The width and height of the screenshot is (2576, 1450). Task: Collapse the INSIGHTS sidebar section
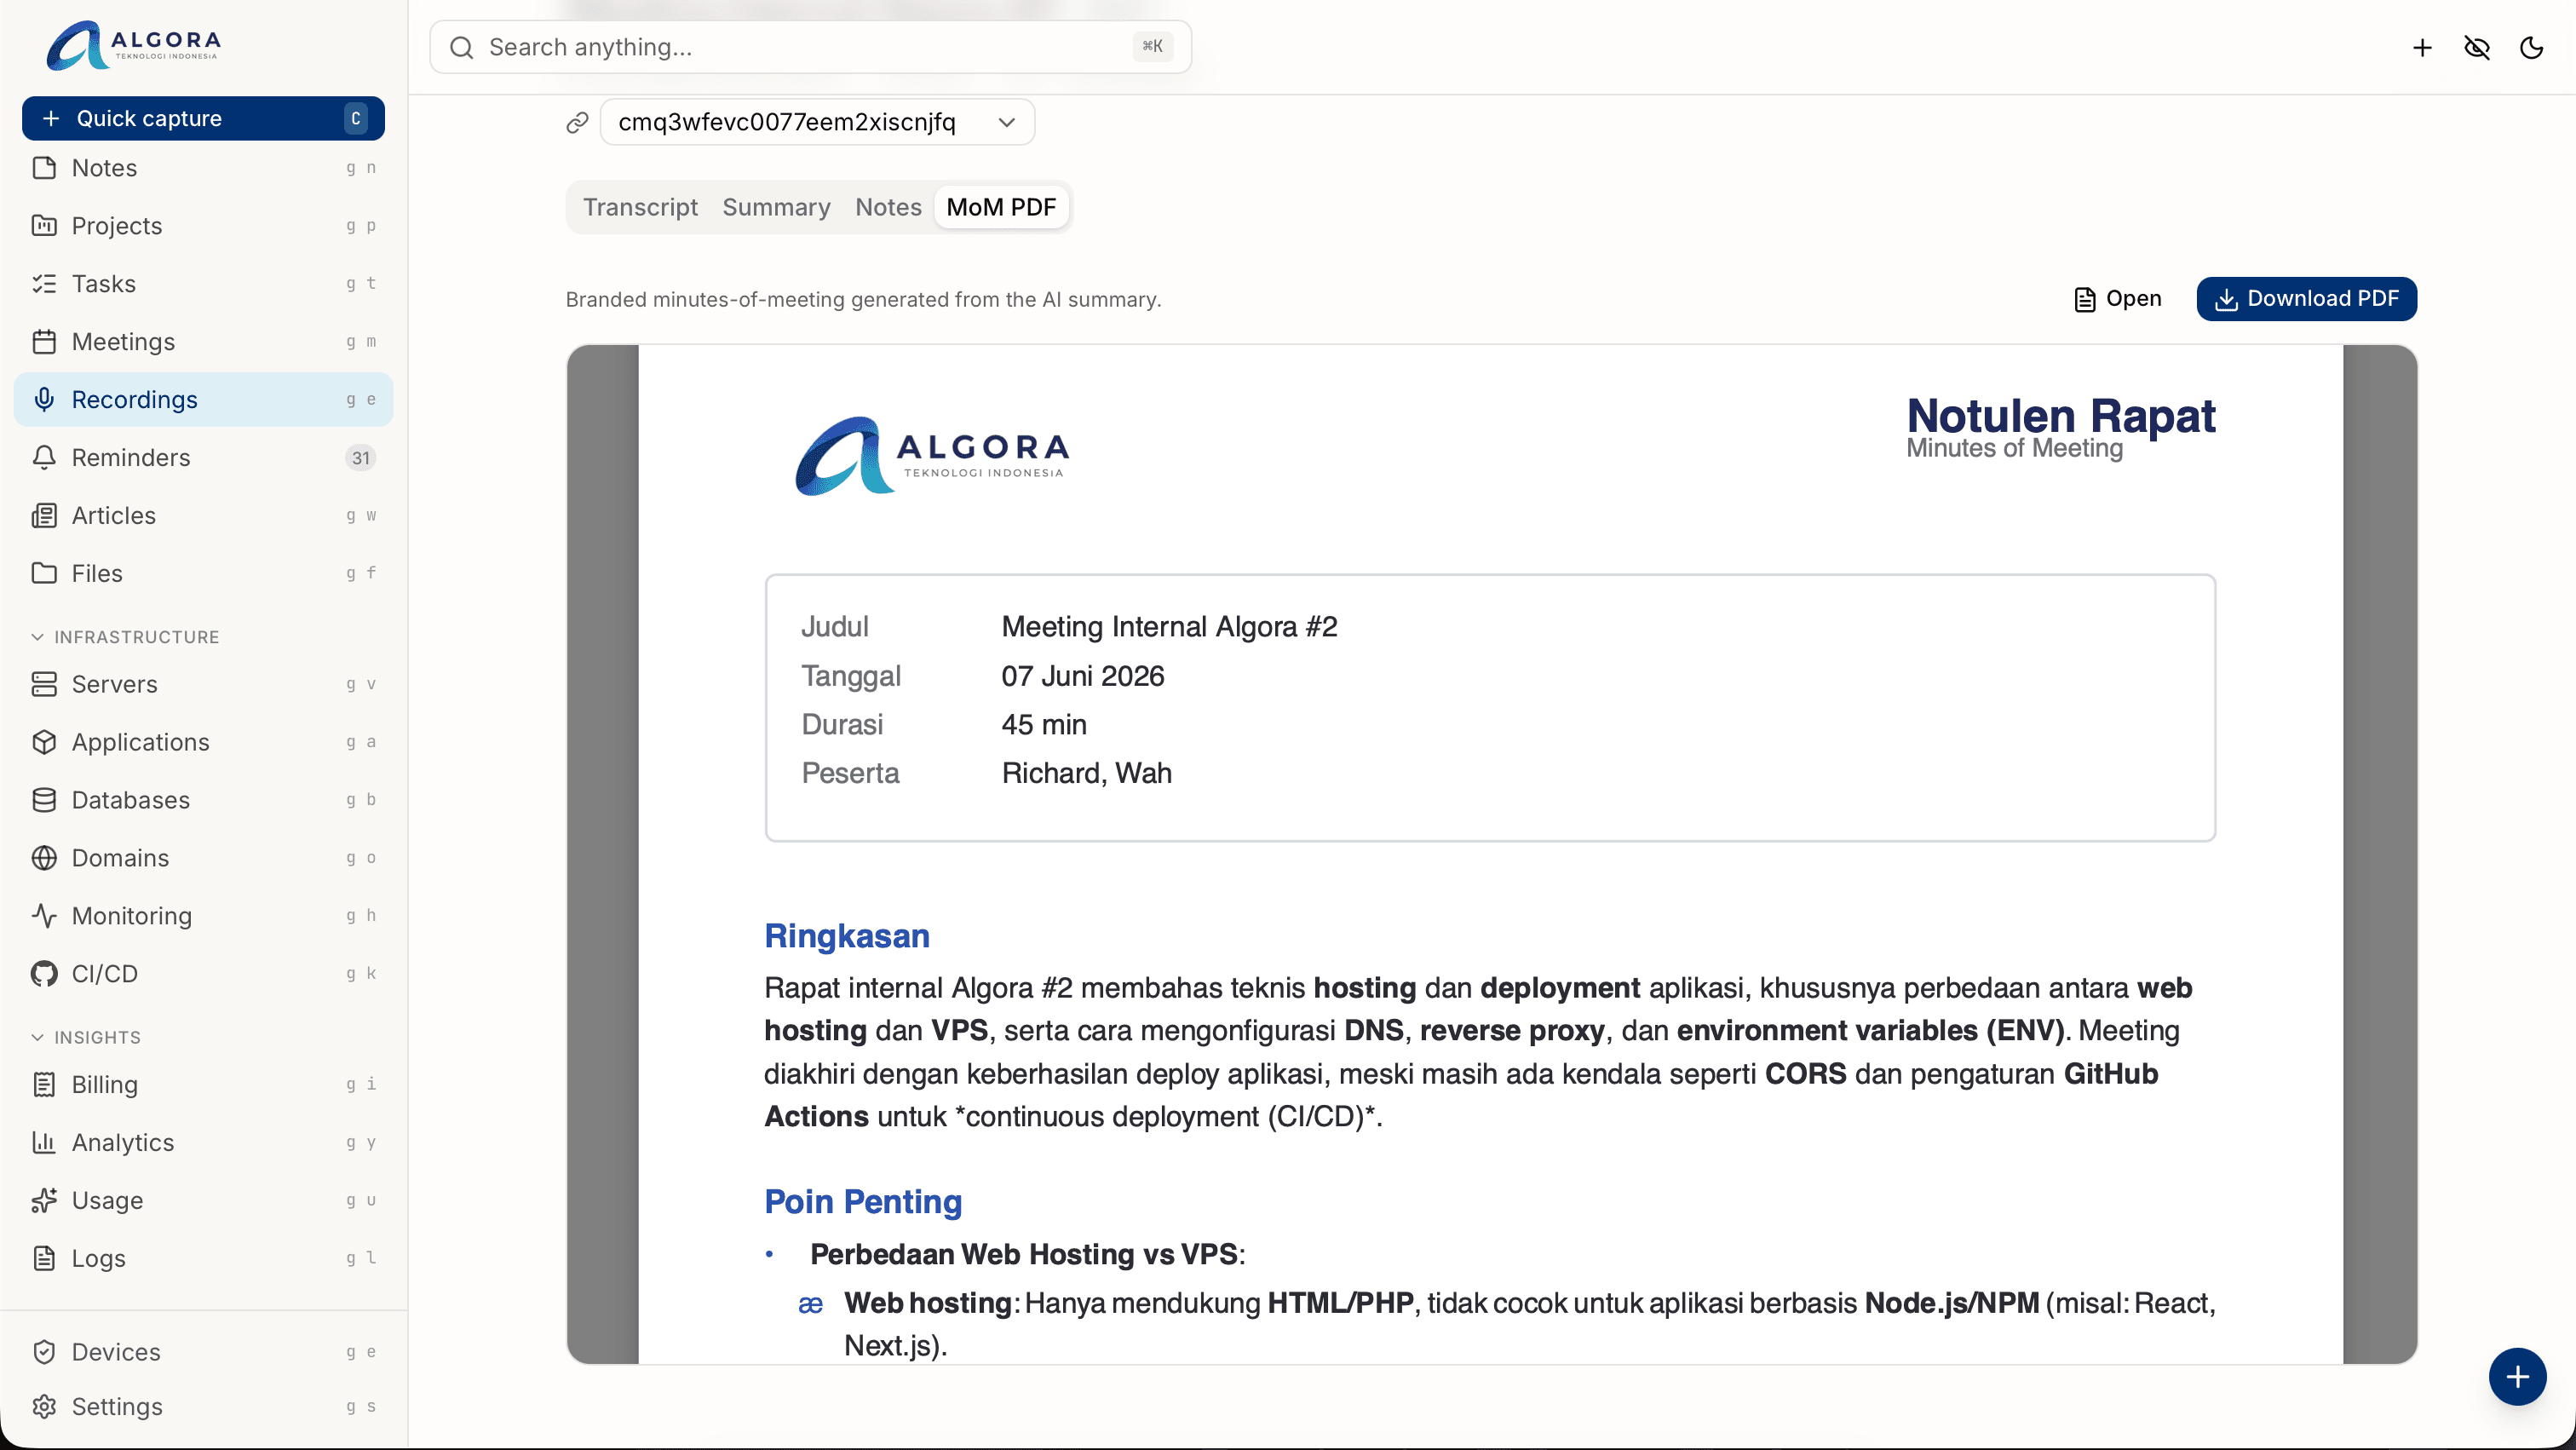(86, 1037)
